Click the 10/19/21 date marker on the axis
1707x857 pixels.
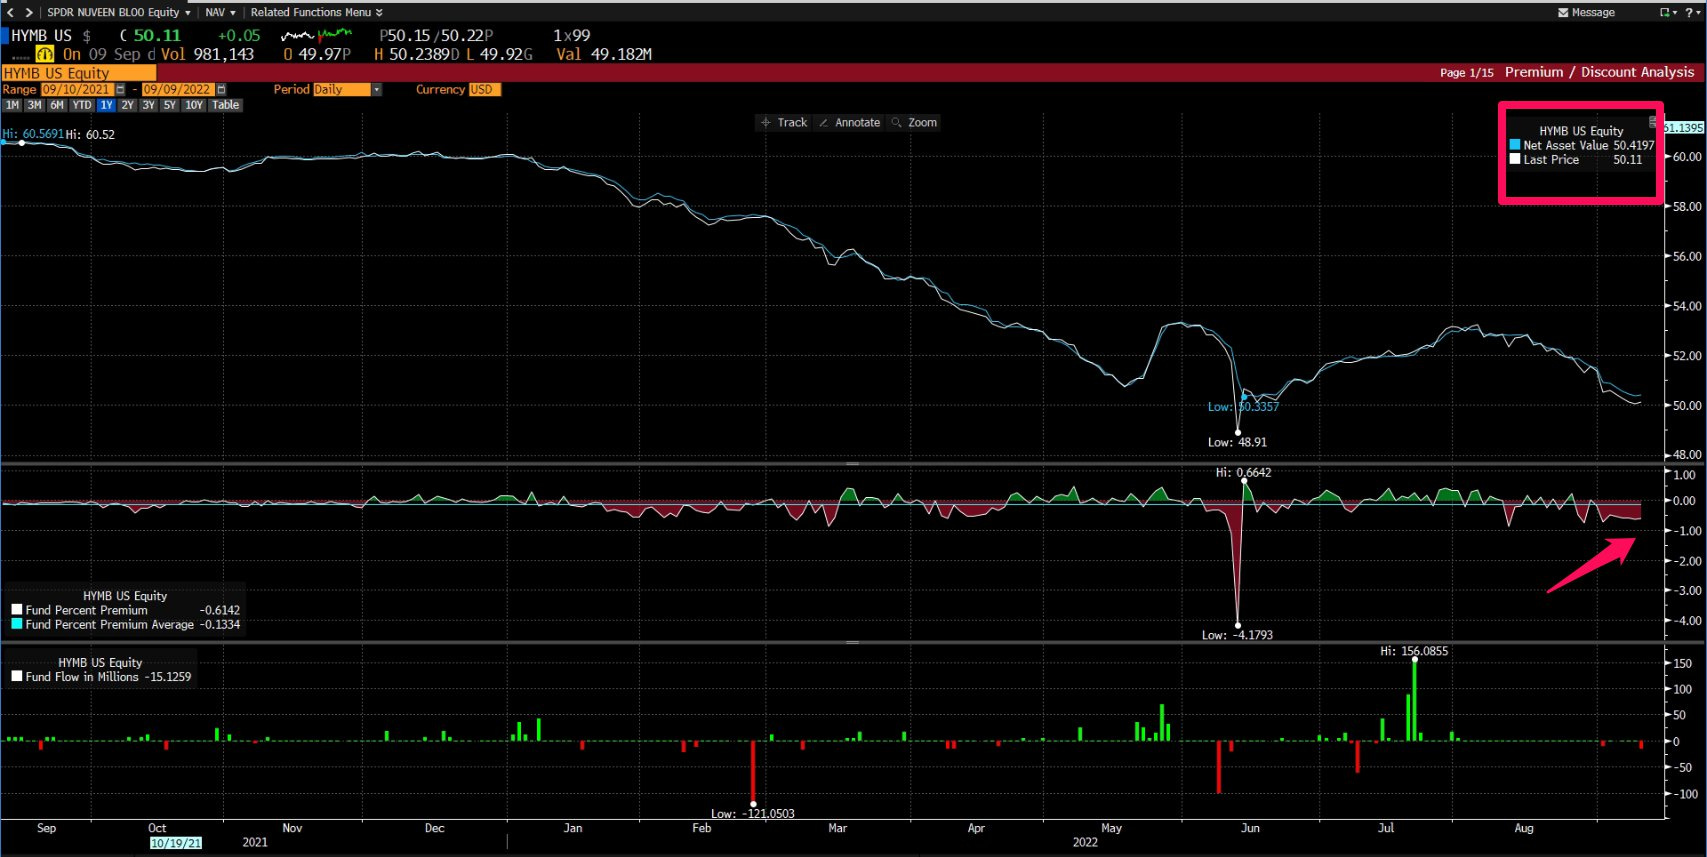pos(176,843)
